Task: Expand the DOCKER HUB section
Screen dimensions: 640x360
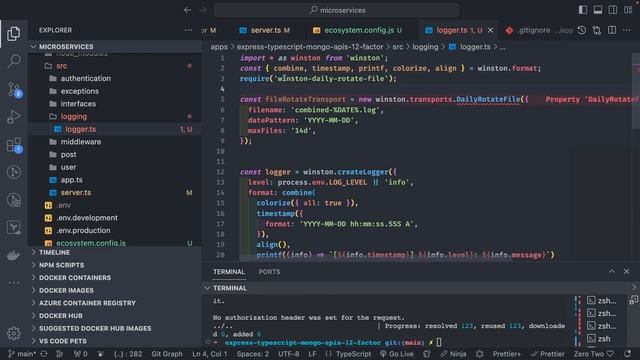Action: 115,316
